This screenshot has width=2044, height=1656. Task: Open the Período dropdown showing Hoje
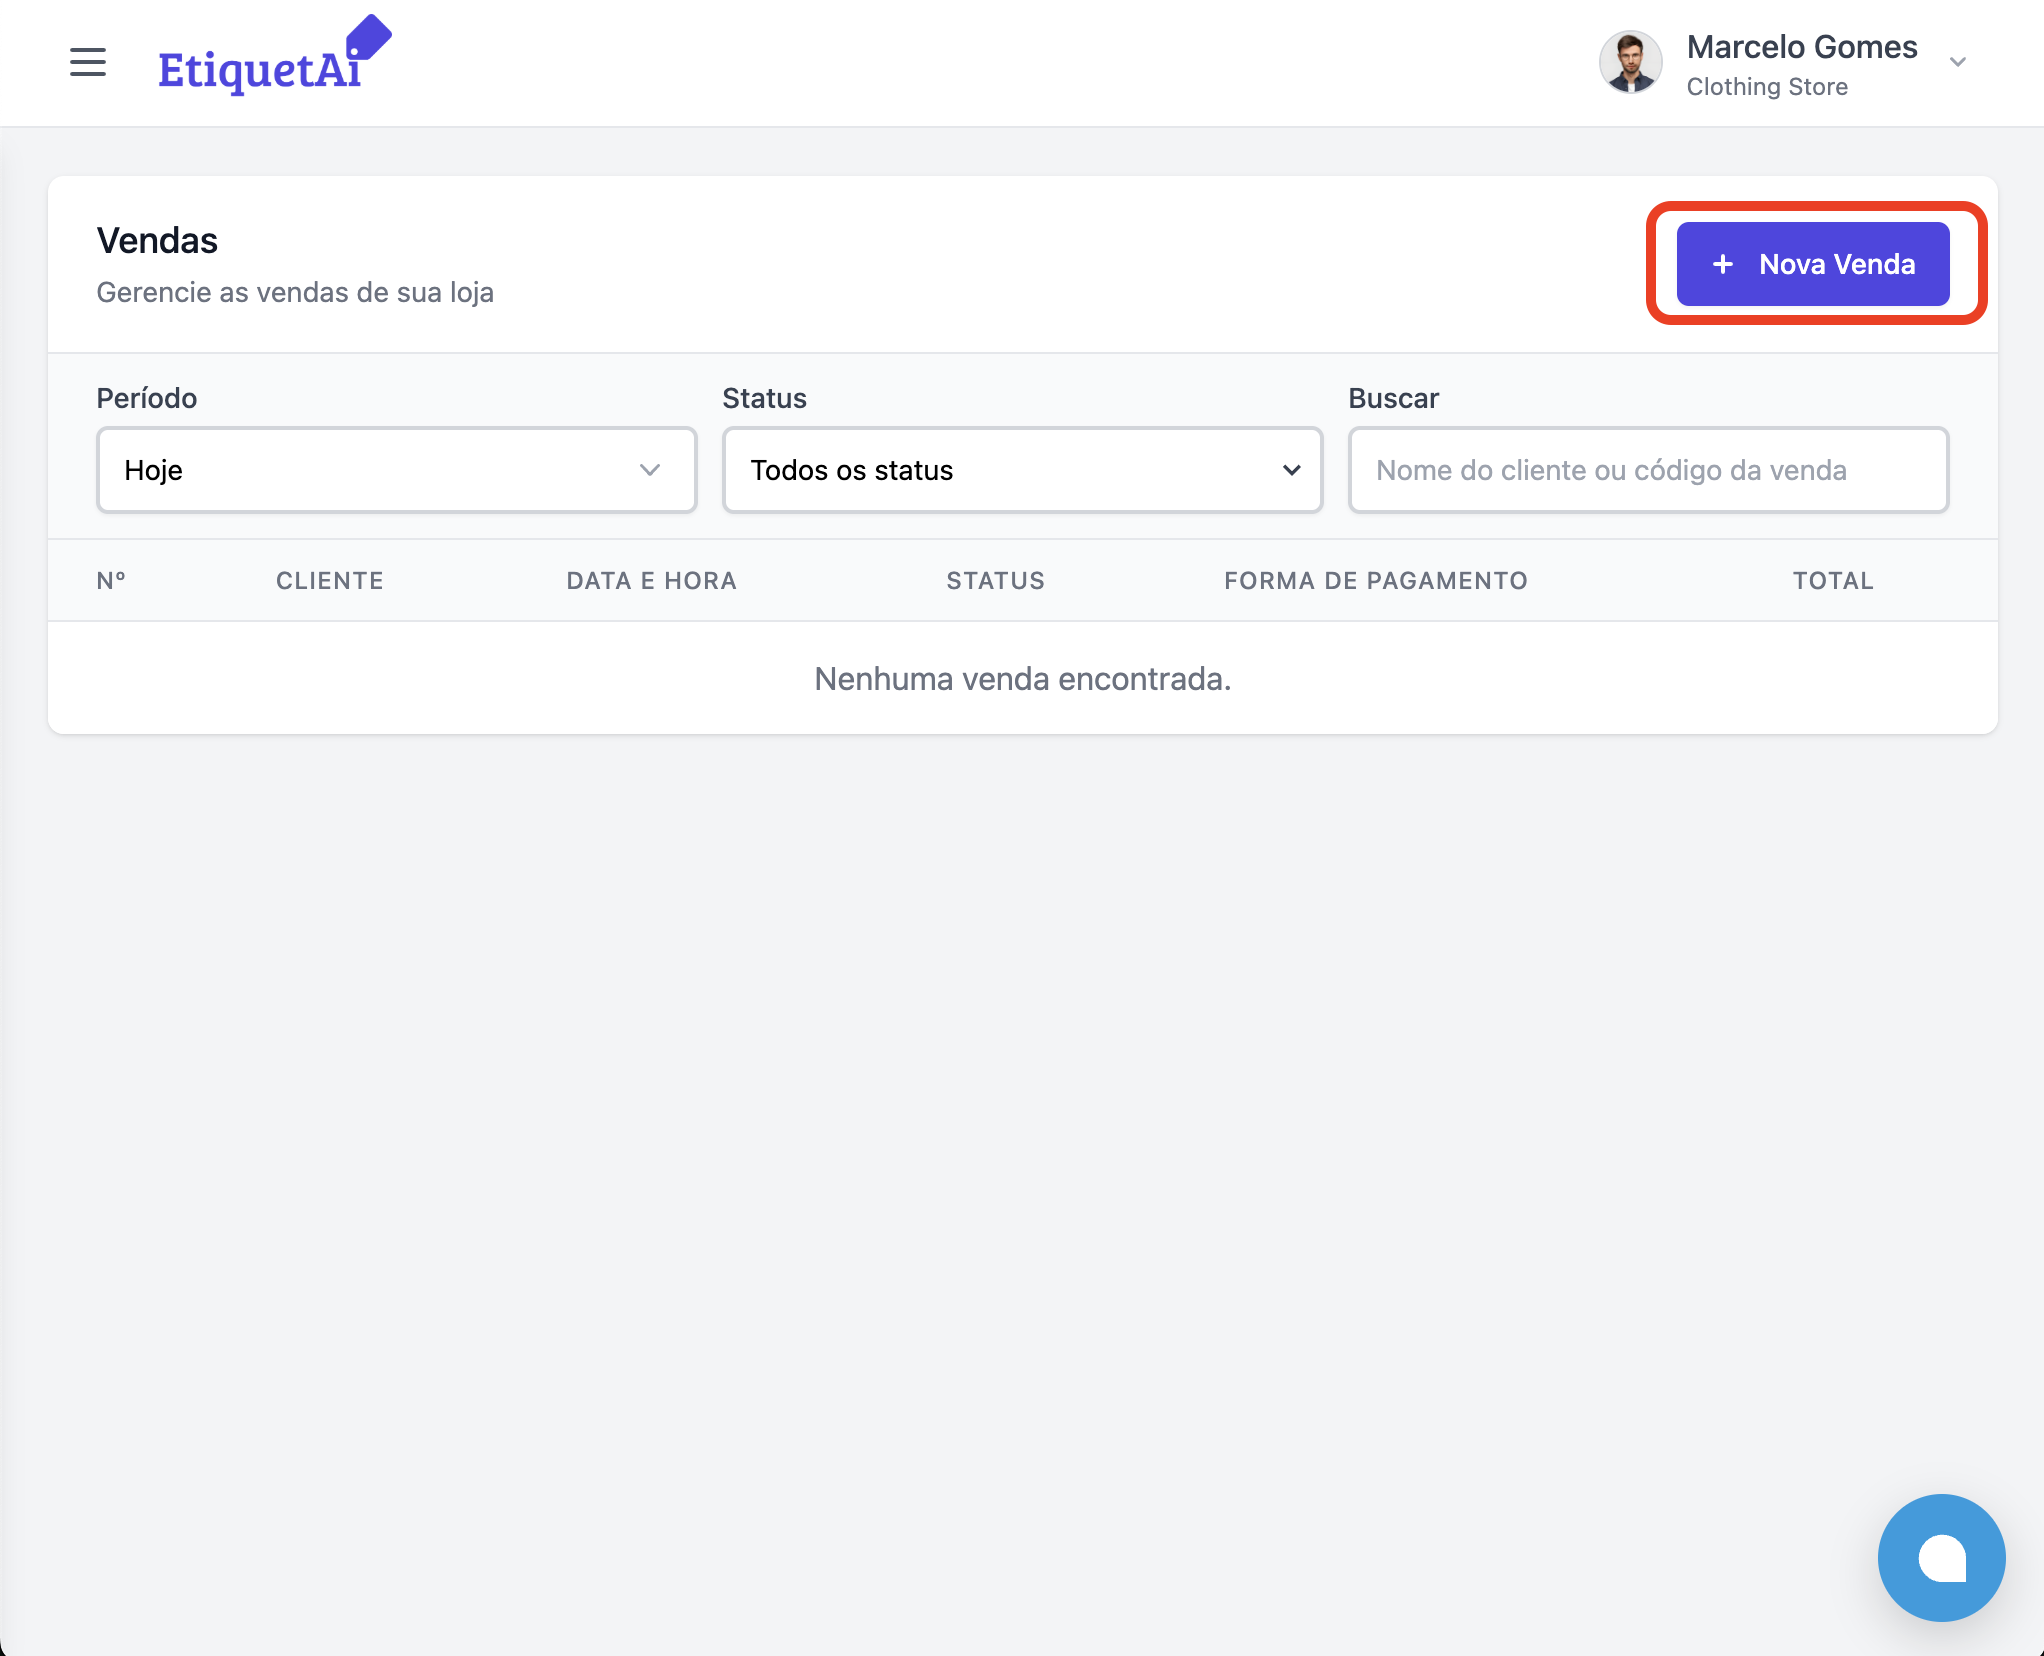[396, 470]
